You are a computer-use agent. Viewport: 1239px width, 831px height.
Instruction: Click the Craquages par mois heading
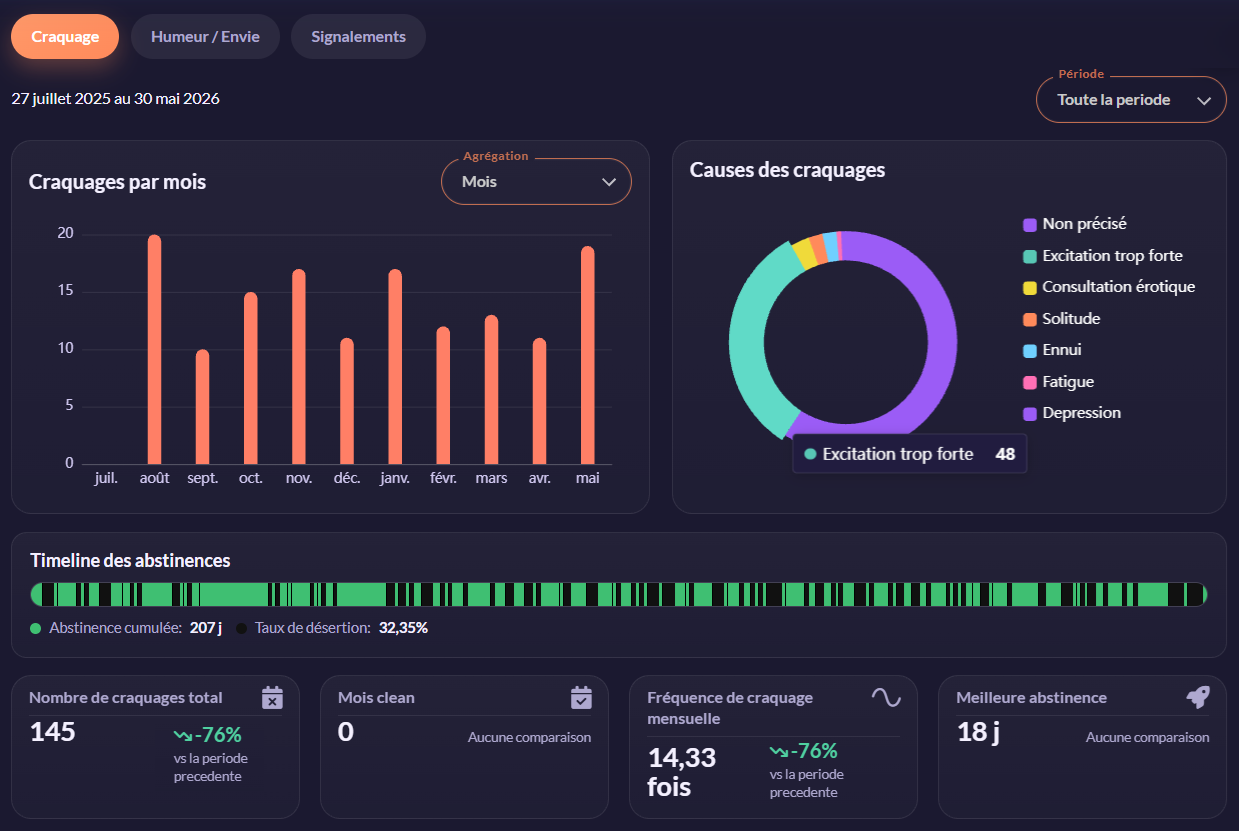[x=117, y=182]
